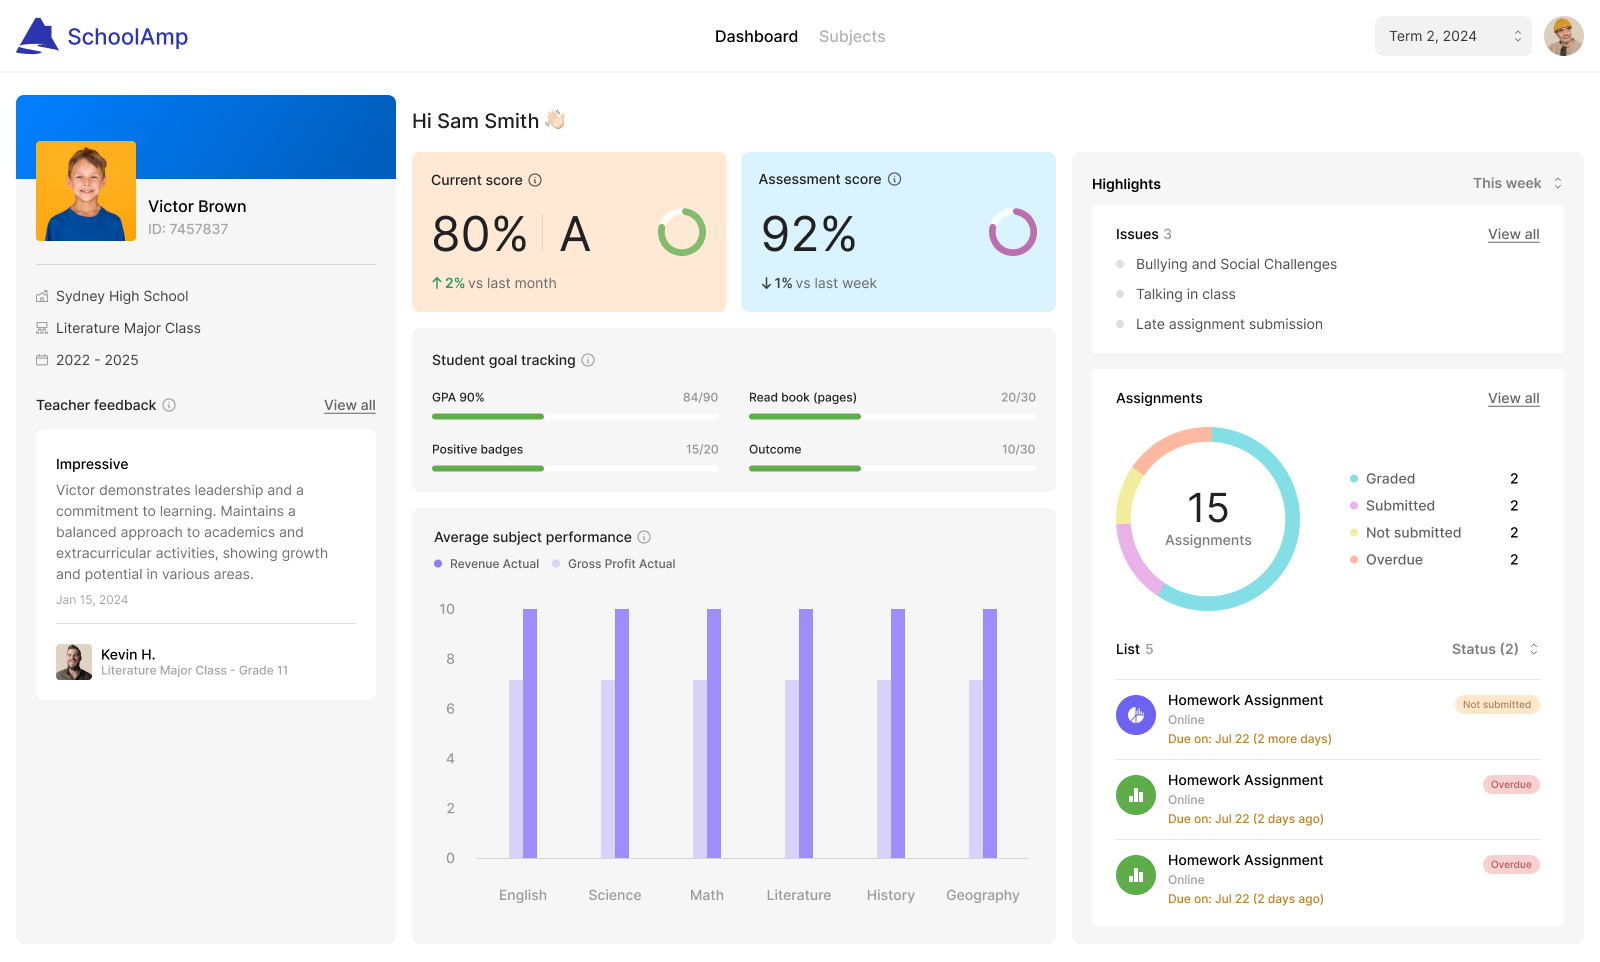Click info icon beside Assessment score
The height and width of the screenshot is (962, 1600).
[895, 179]
